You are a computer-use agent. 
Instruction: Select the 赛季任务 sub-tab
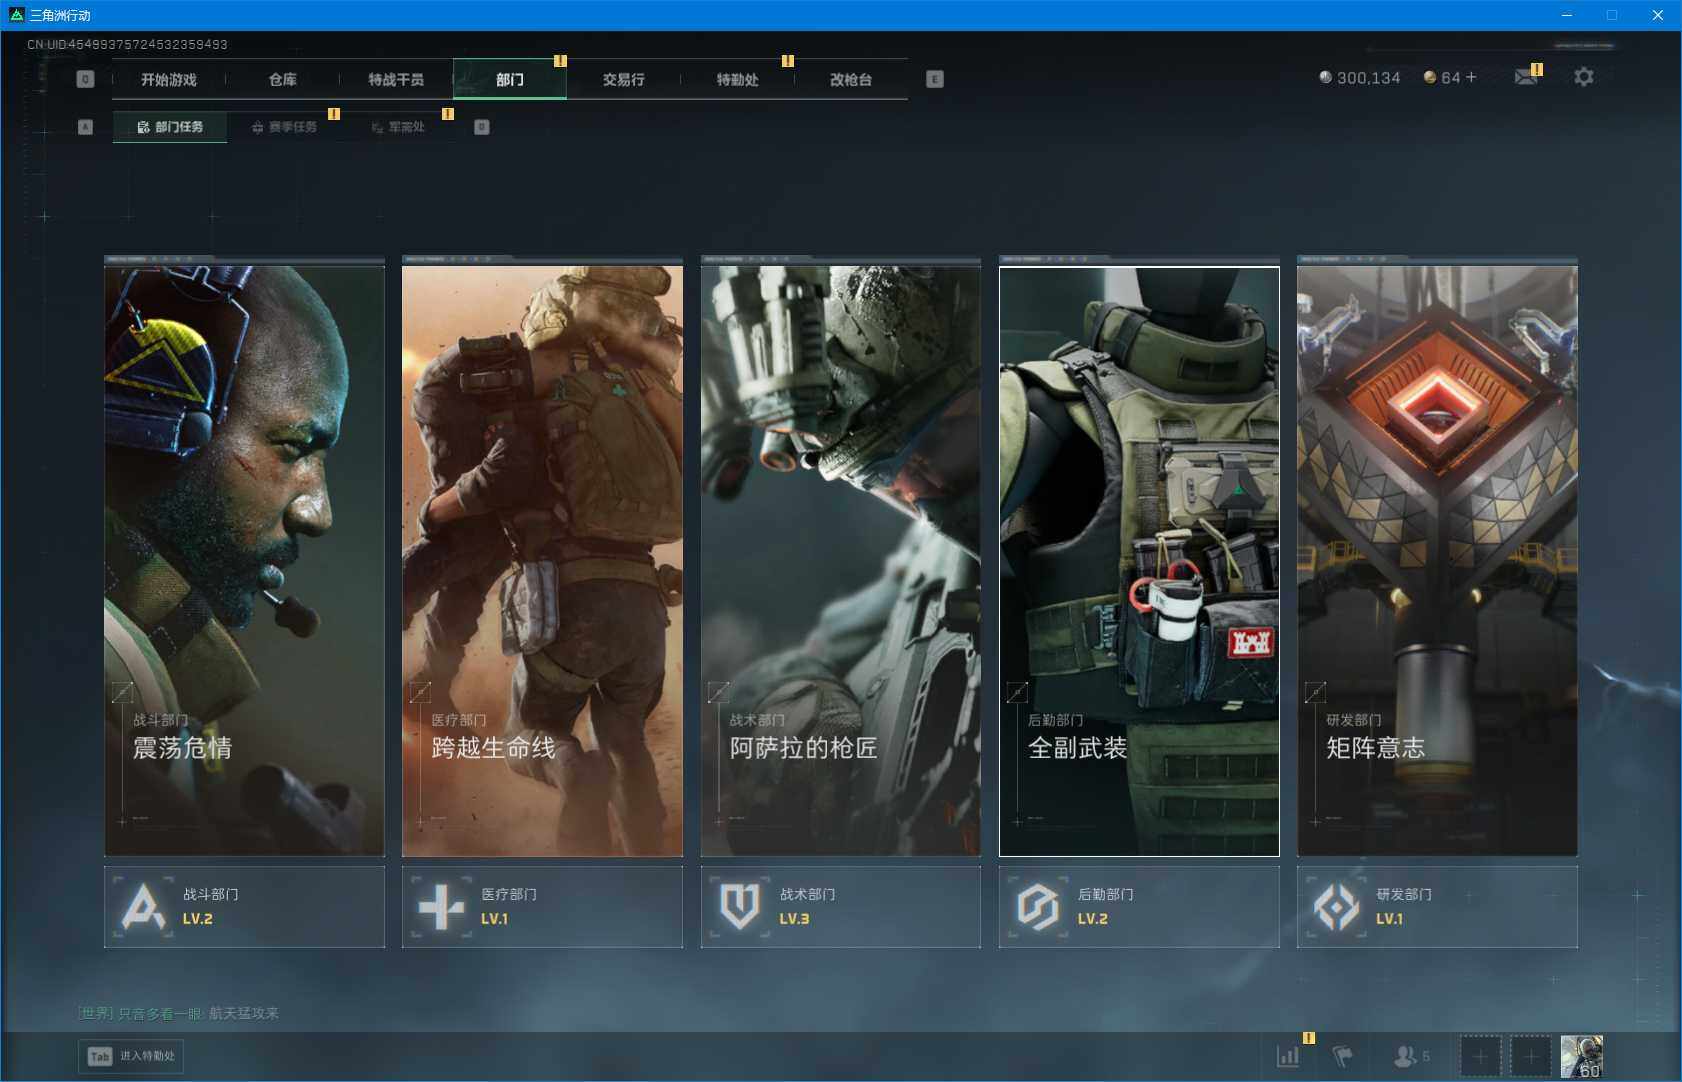[285, 127]
